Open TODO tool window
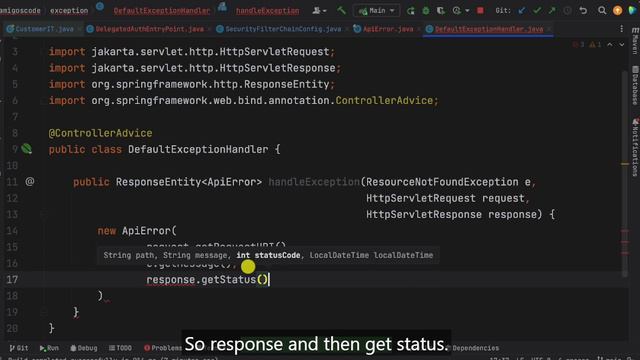 coord(120,348)
